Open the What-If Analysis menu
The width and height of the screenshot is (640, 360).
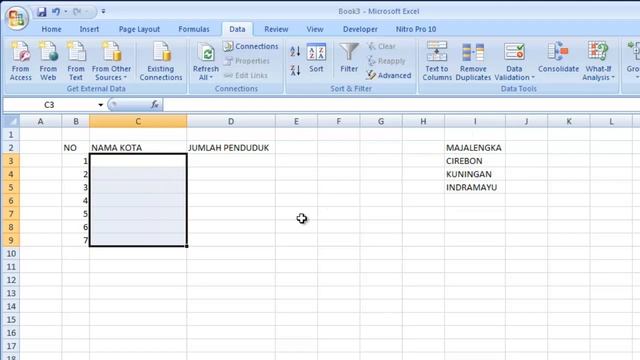point(598,61)
